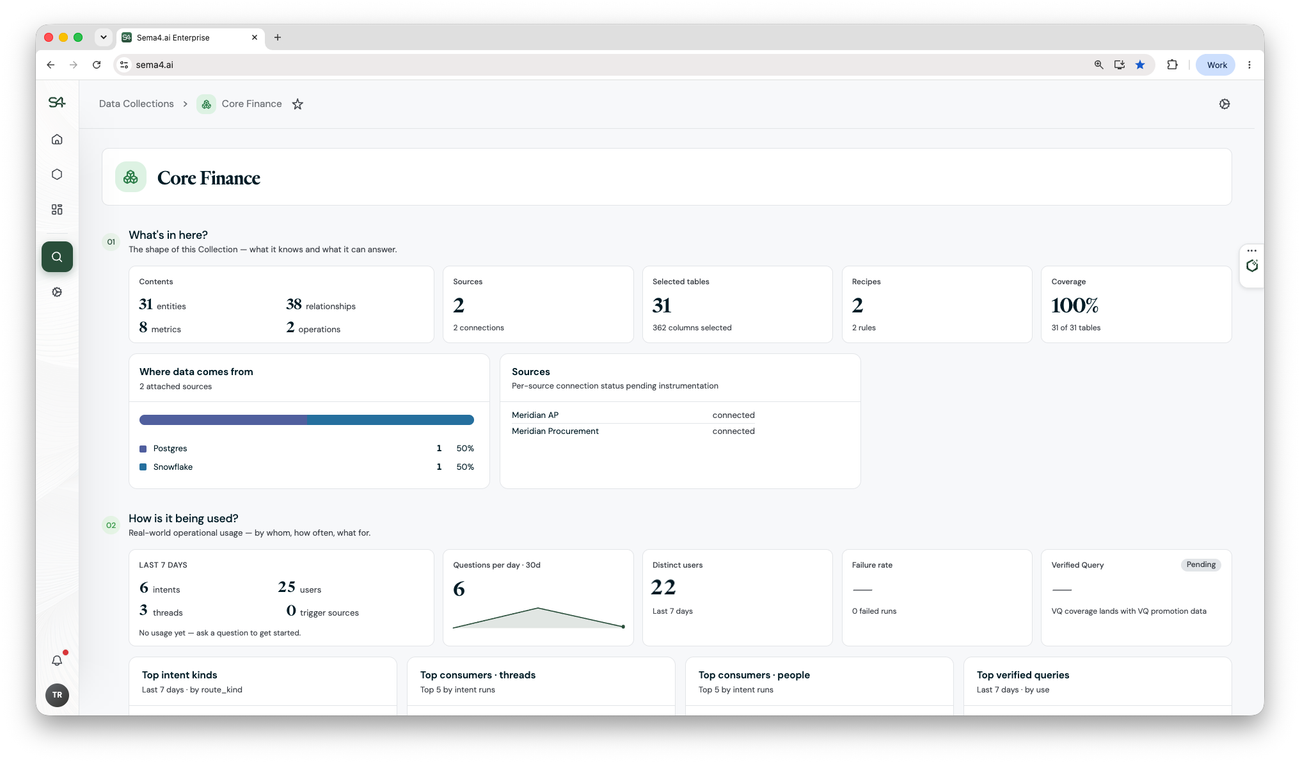Image resolution: width=1300 pixels, height=763 pixels.
Task: Open the dashboard grid icon in sidebar
Action: (57, 209)
